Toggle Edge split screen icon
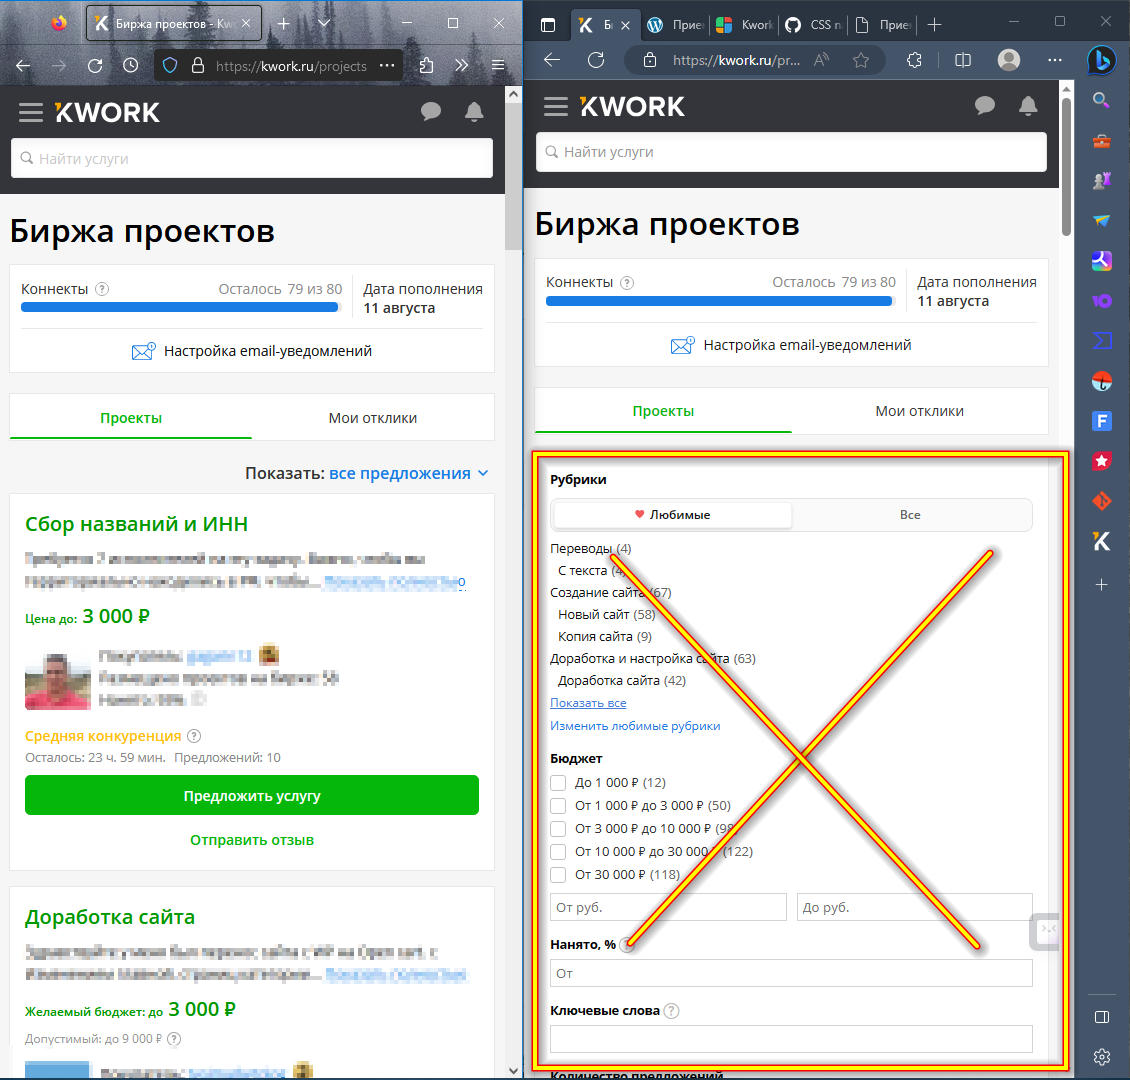This screenshot has height=1080, width=1130. [x=963, y=61]
